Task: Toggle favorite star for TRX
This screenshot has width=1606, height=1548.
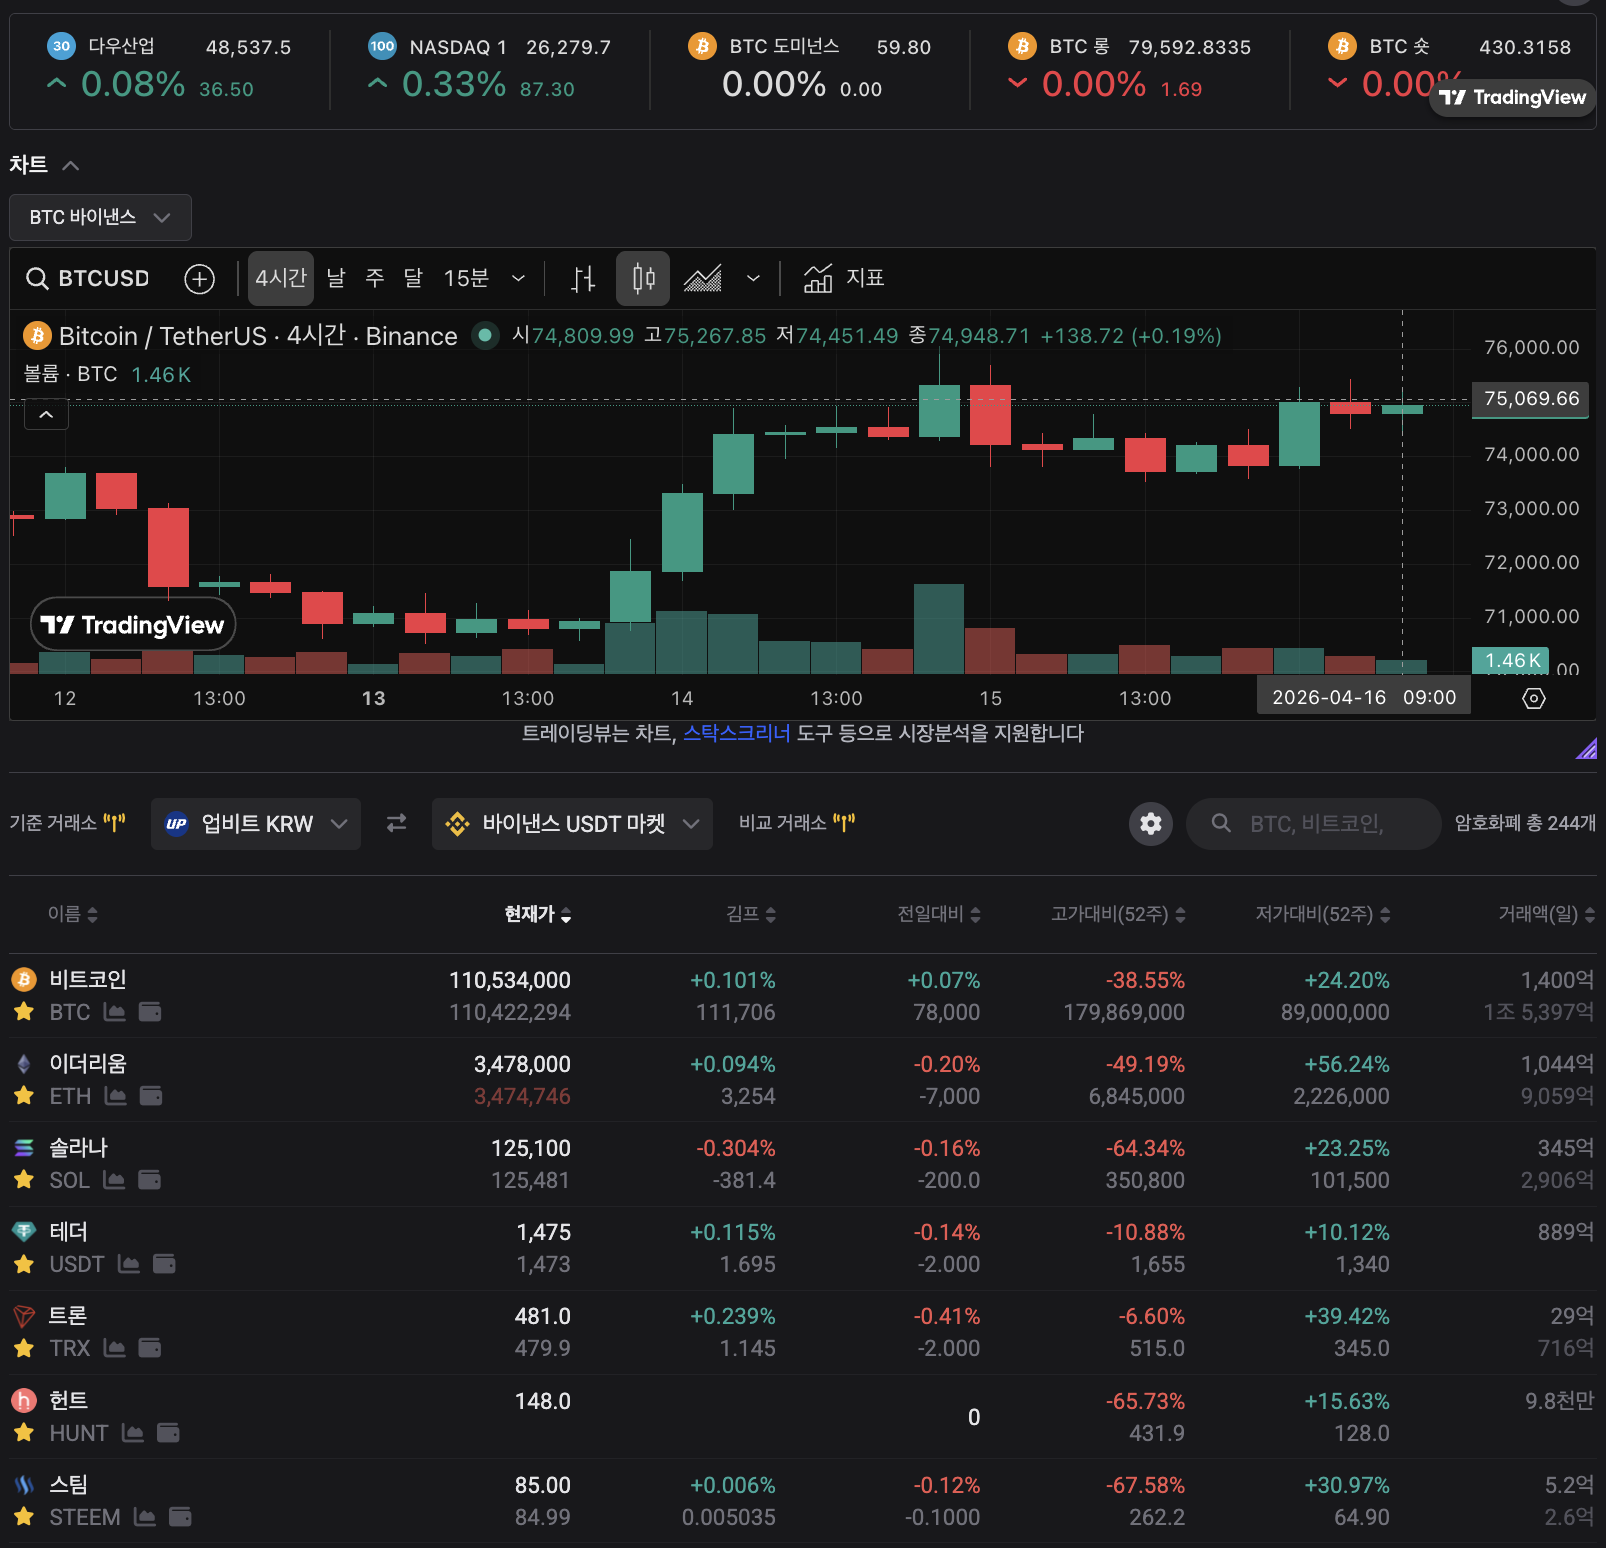Action: click(x=24, y=1348)
